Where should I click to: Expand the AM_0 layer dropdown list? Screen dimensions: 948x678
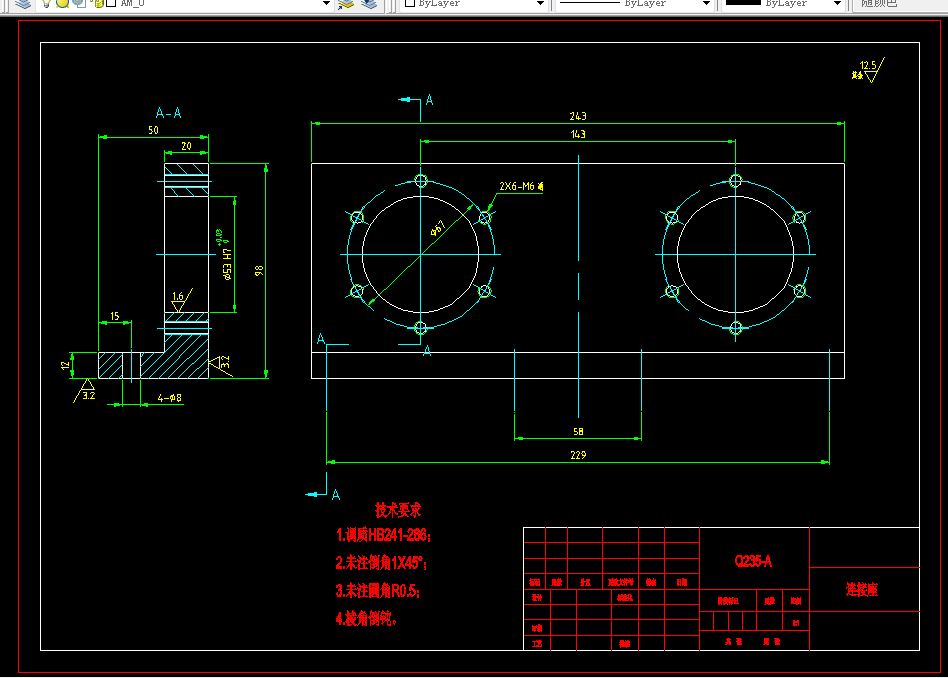click(326, 3)
